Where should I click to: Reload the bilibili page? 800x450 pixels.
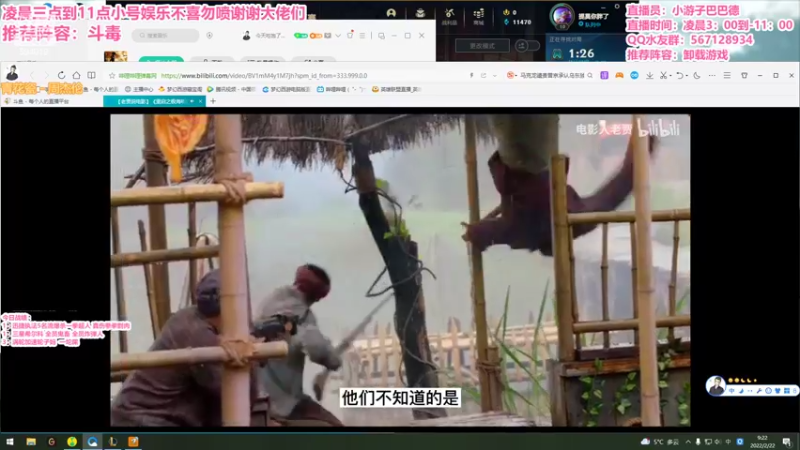(61, 75)
